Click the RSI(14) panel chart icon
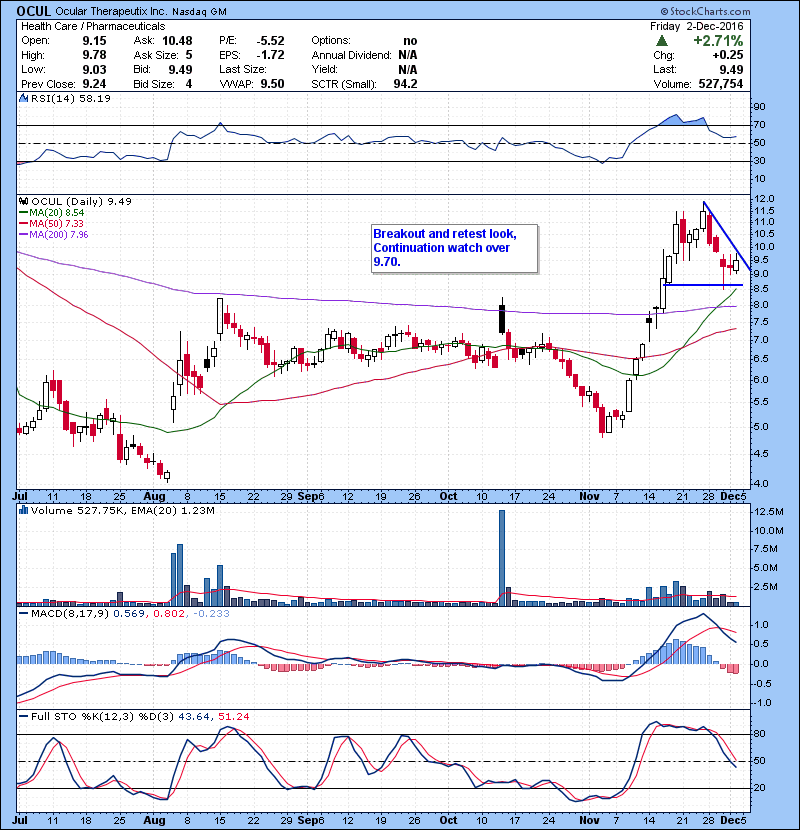Viewport: 800px width, 830px height. 23,98
